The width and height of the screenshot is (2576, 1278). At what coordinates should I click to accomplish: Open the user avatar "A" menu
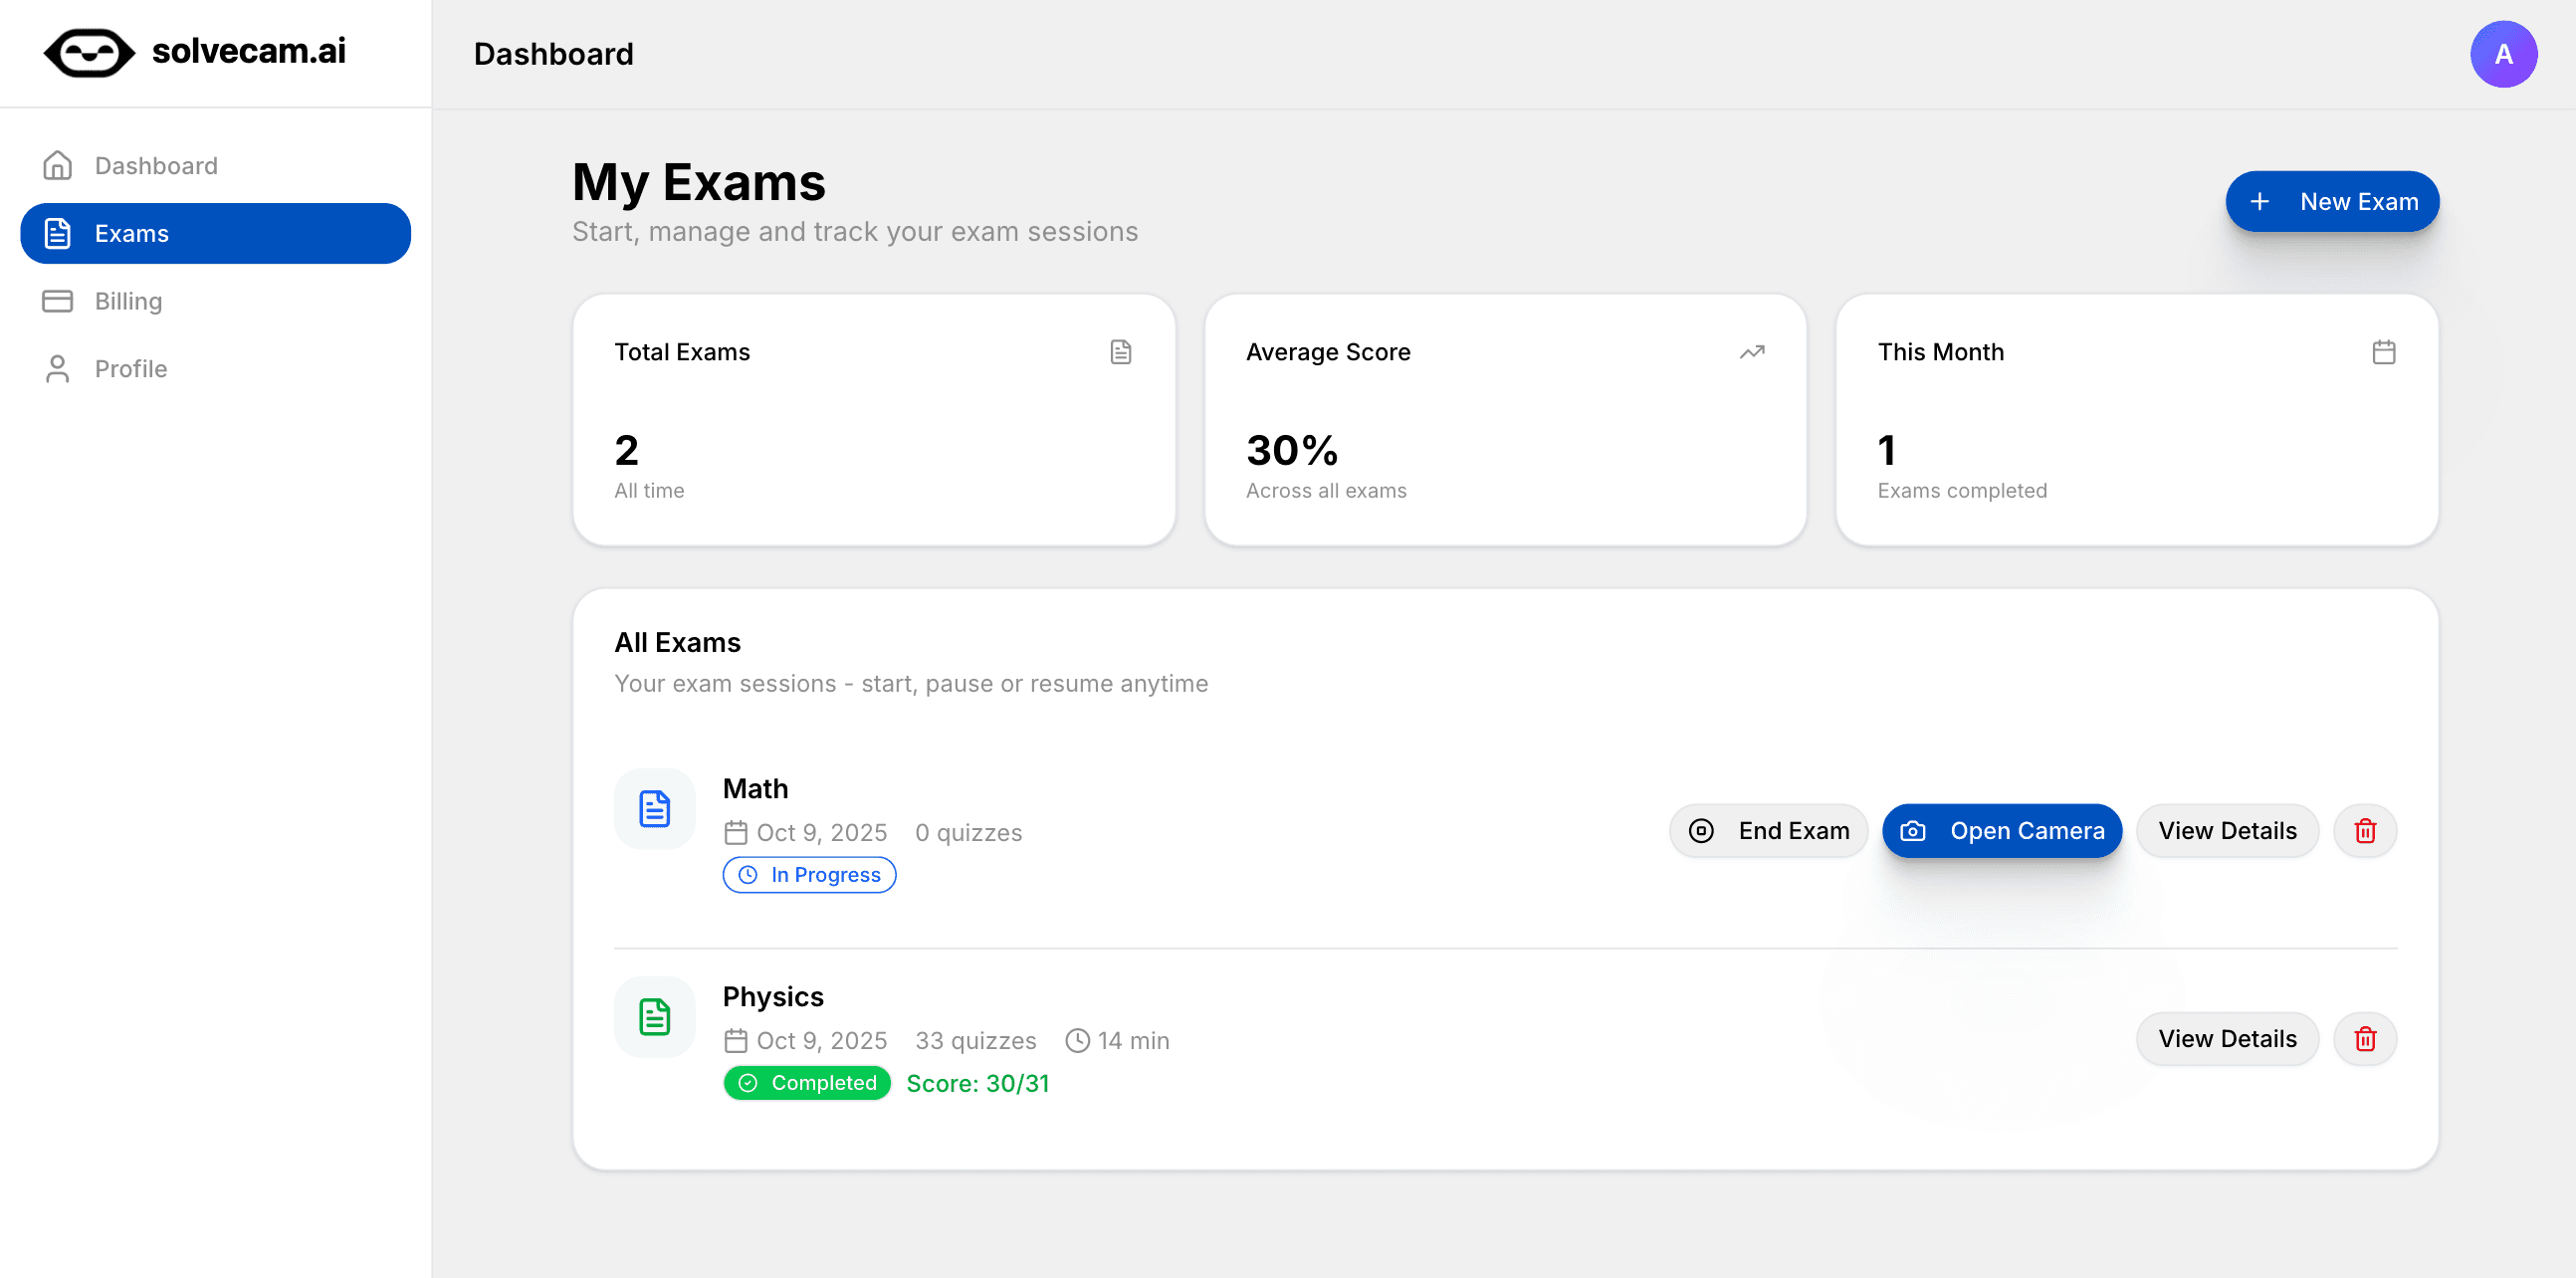pos(2502,54)
